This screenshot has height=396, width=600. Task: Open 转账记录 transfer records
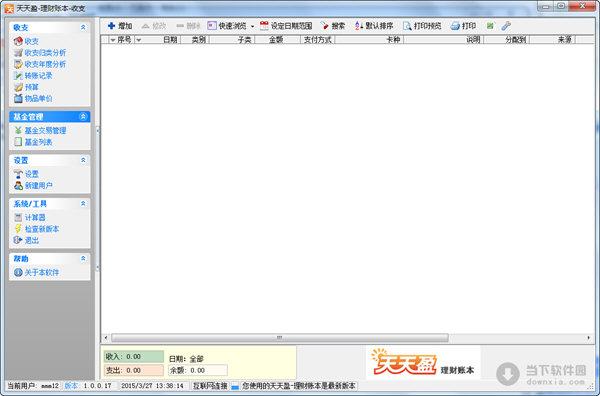point(33,76)
